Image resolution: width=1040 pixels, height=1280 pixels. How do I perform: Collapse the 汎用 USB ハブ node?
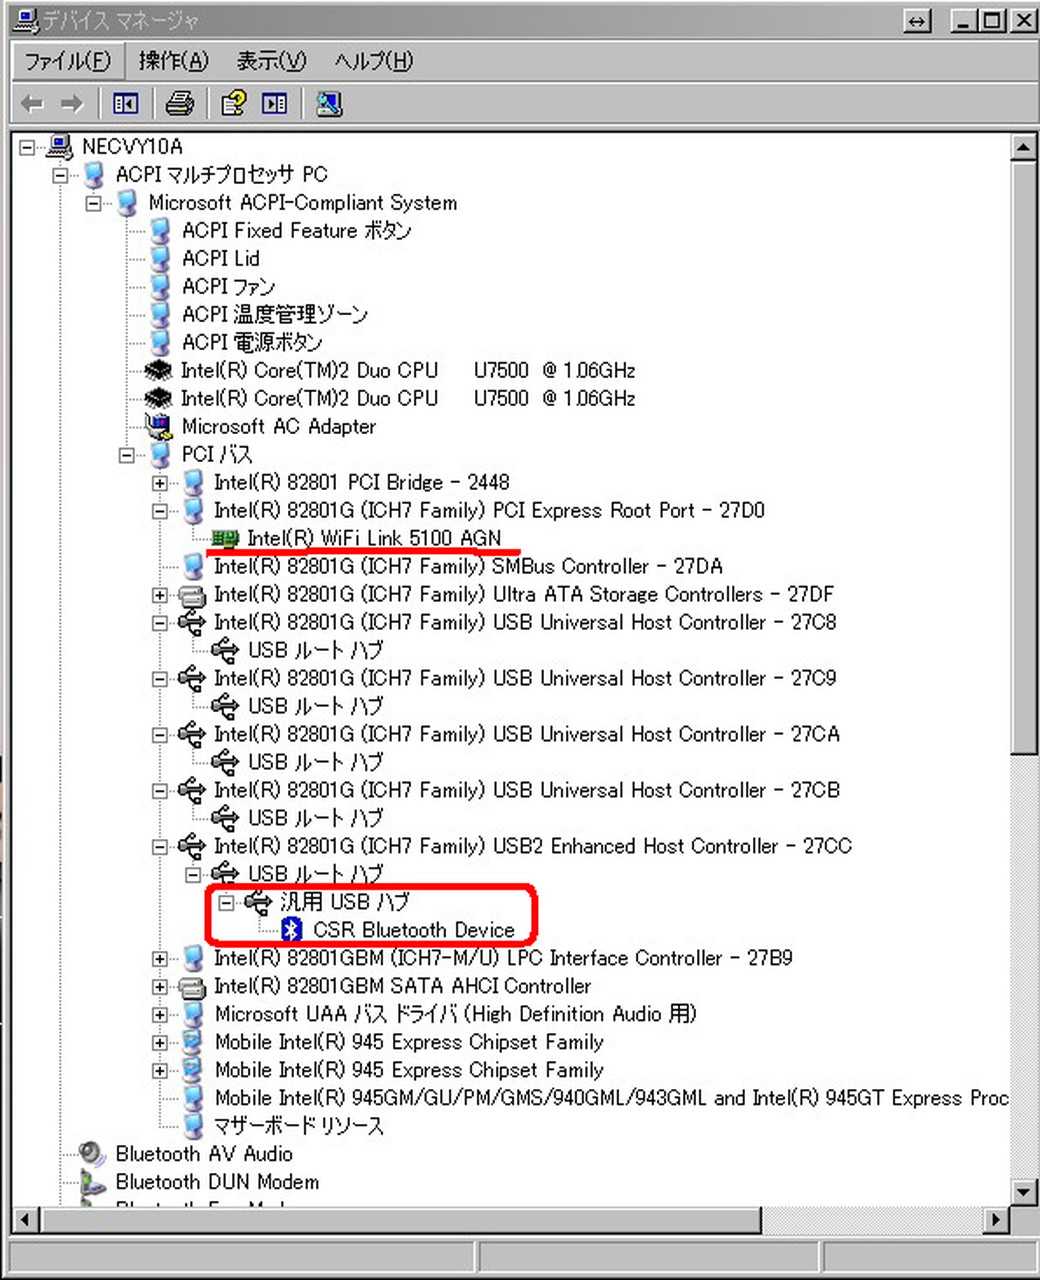[x=227, y=902]
